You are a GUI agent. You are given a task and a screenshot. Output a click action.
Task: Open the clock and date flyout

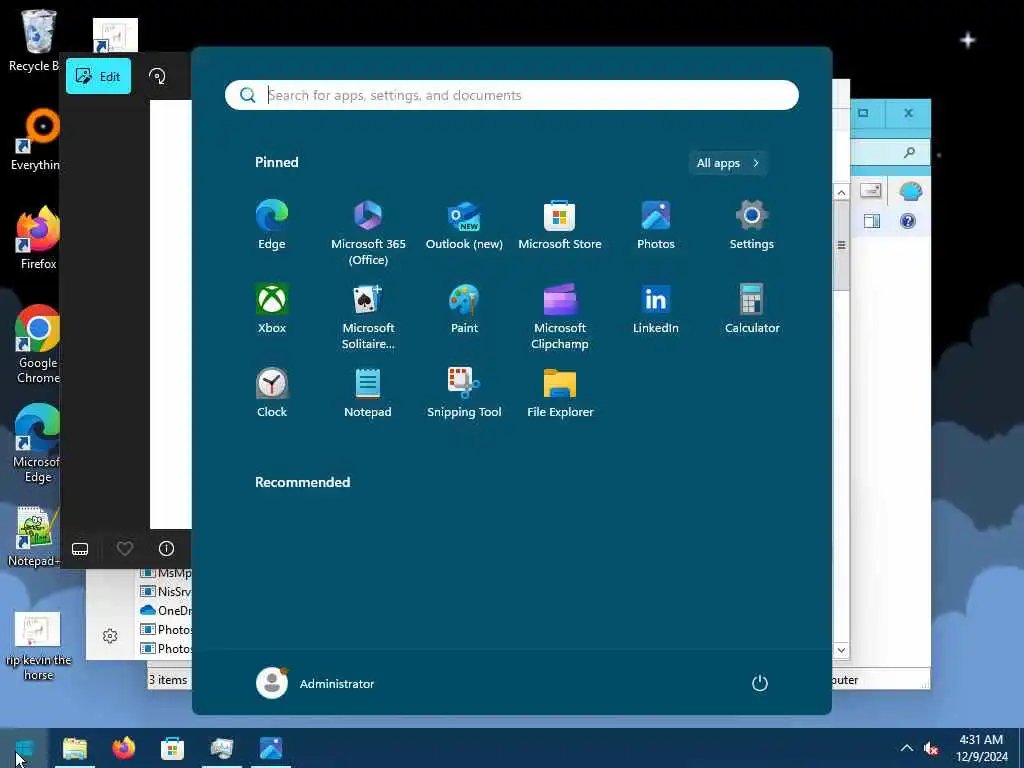coord(982,748)
